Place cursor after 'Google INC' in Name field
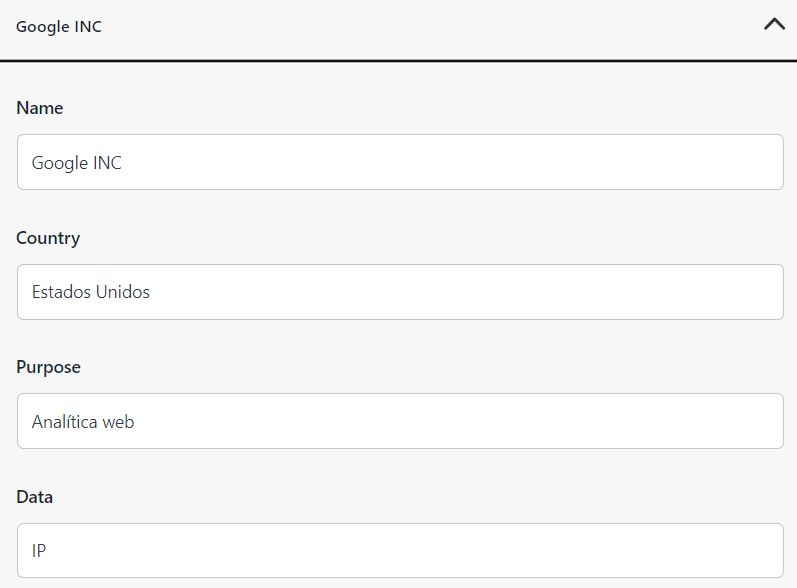 coord(122,163)
